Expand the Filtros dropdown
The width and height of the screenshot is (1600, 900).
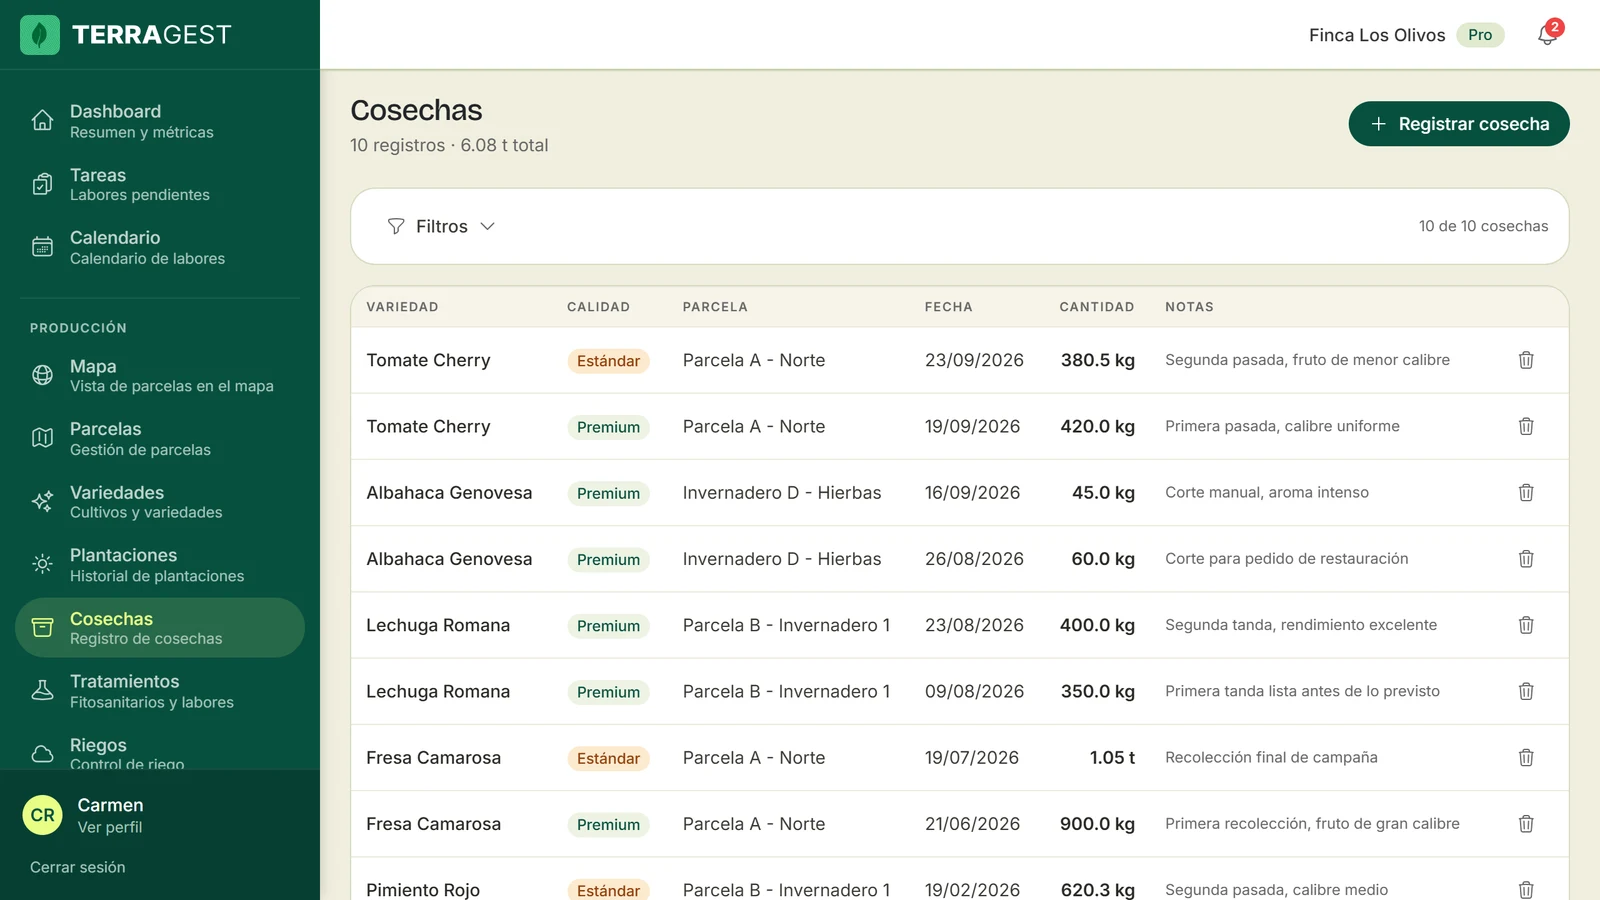click(441, 226)
